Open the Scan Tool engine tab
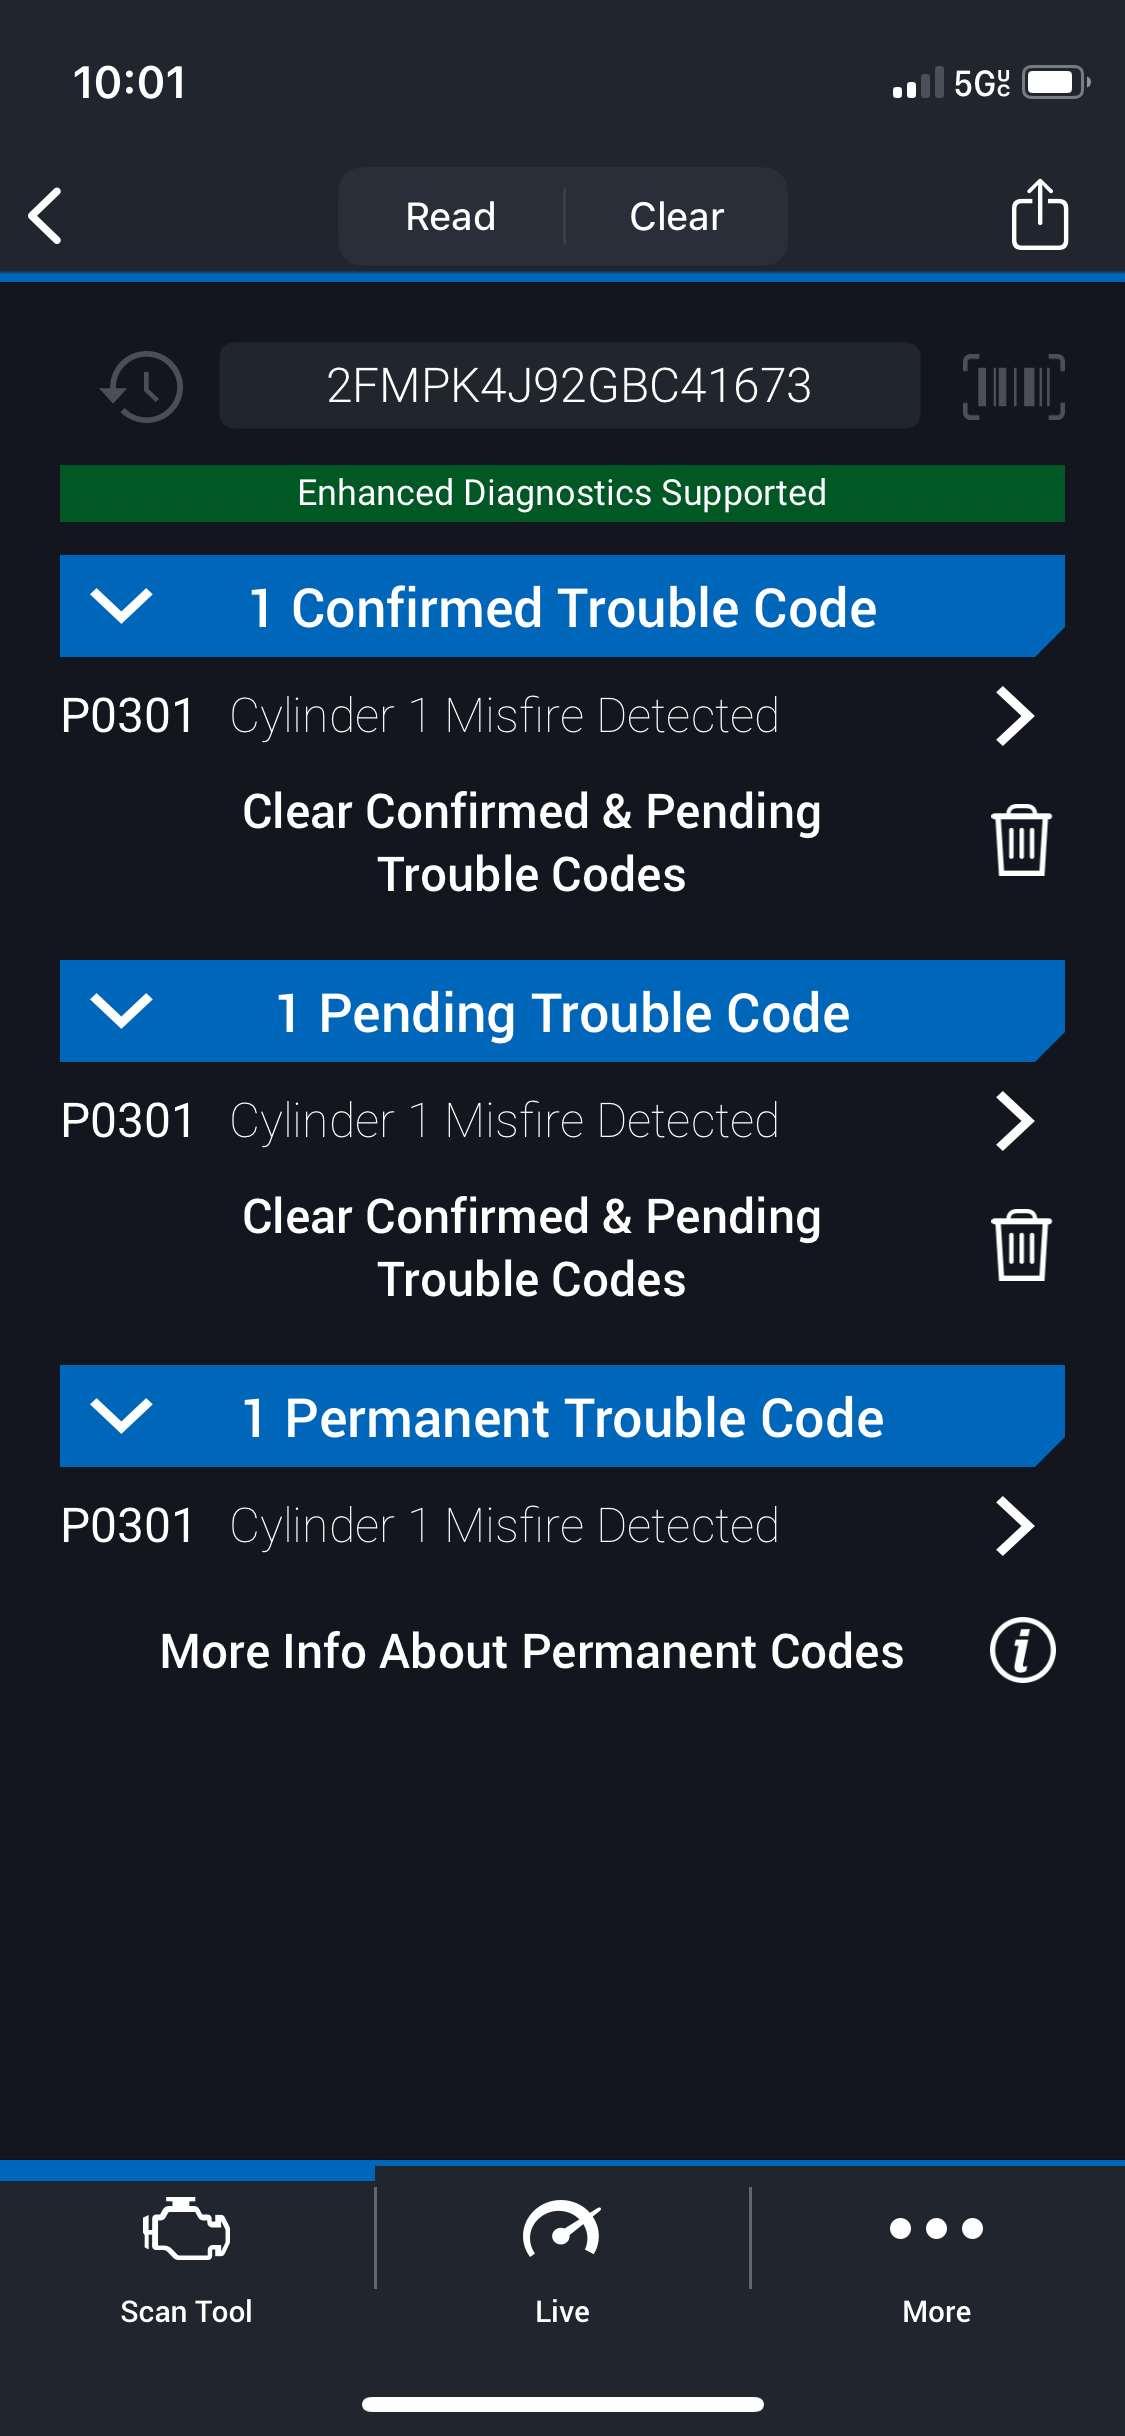The image size is (1125, 2436). coord(187,2254)
